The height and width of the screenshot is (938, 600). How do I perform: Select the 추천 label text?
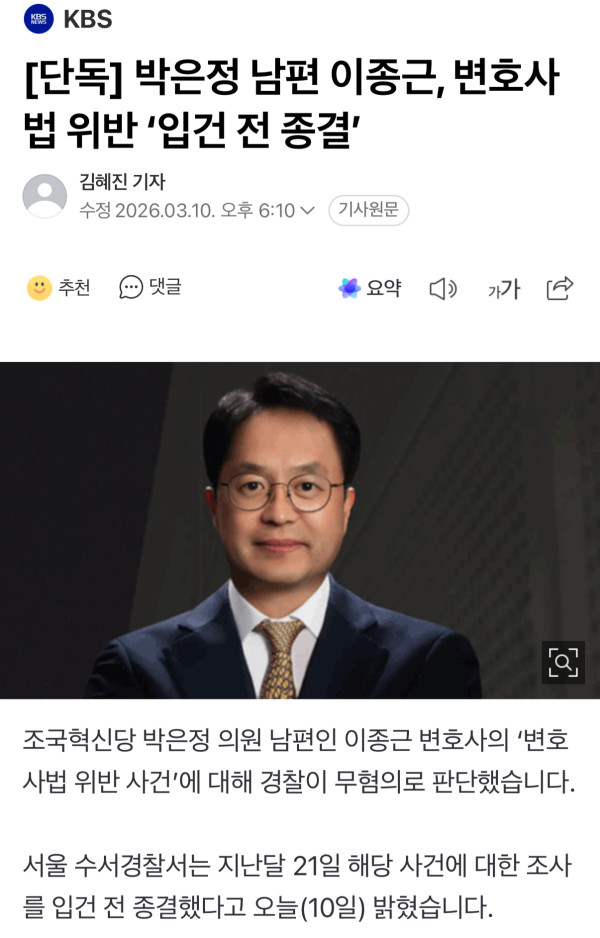74,288
